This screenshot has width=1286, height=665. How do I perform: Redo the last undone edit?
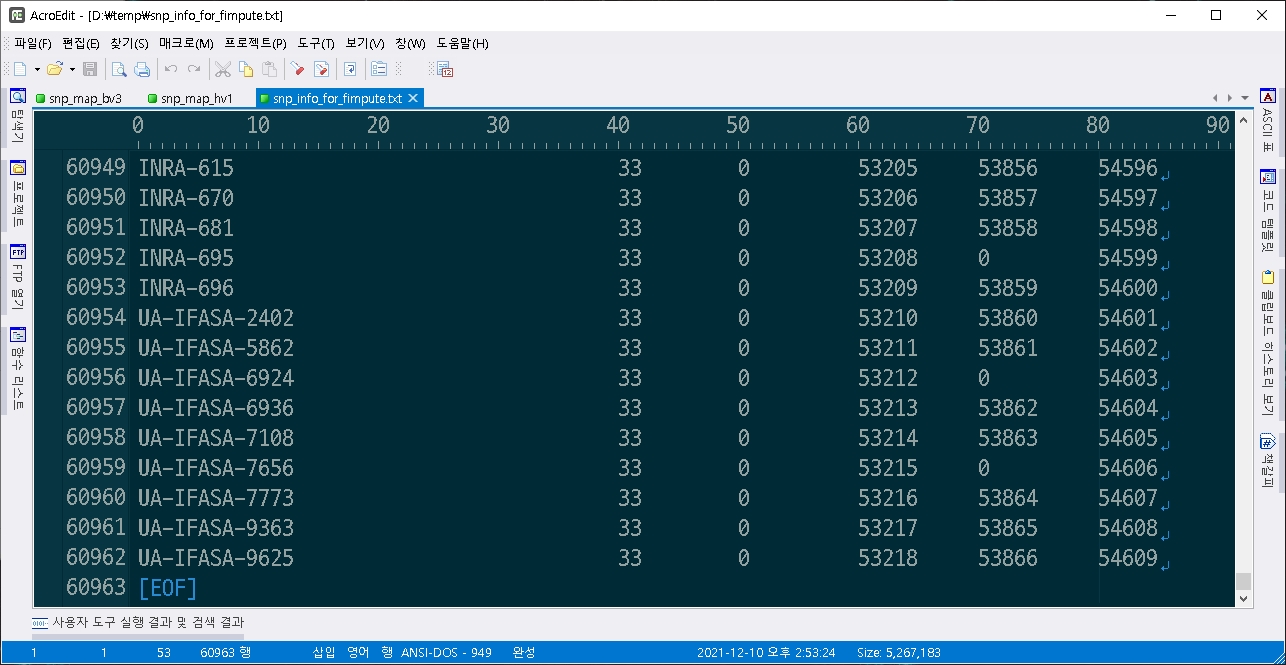tap(194, 69)
